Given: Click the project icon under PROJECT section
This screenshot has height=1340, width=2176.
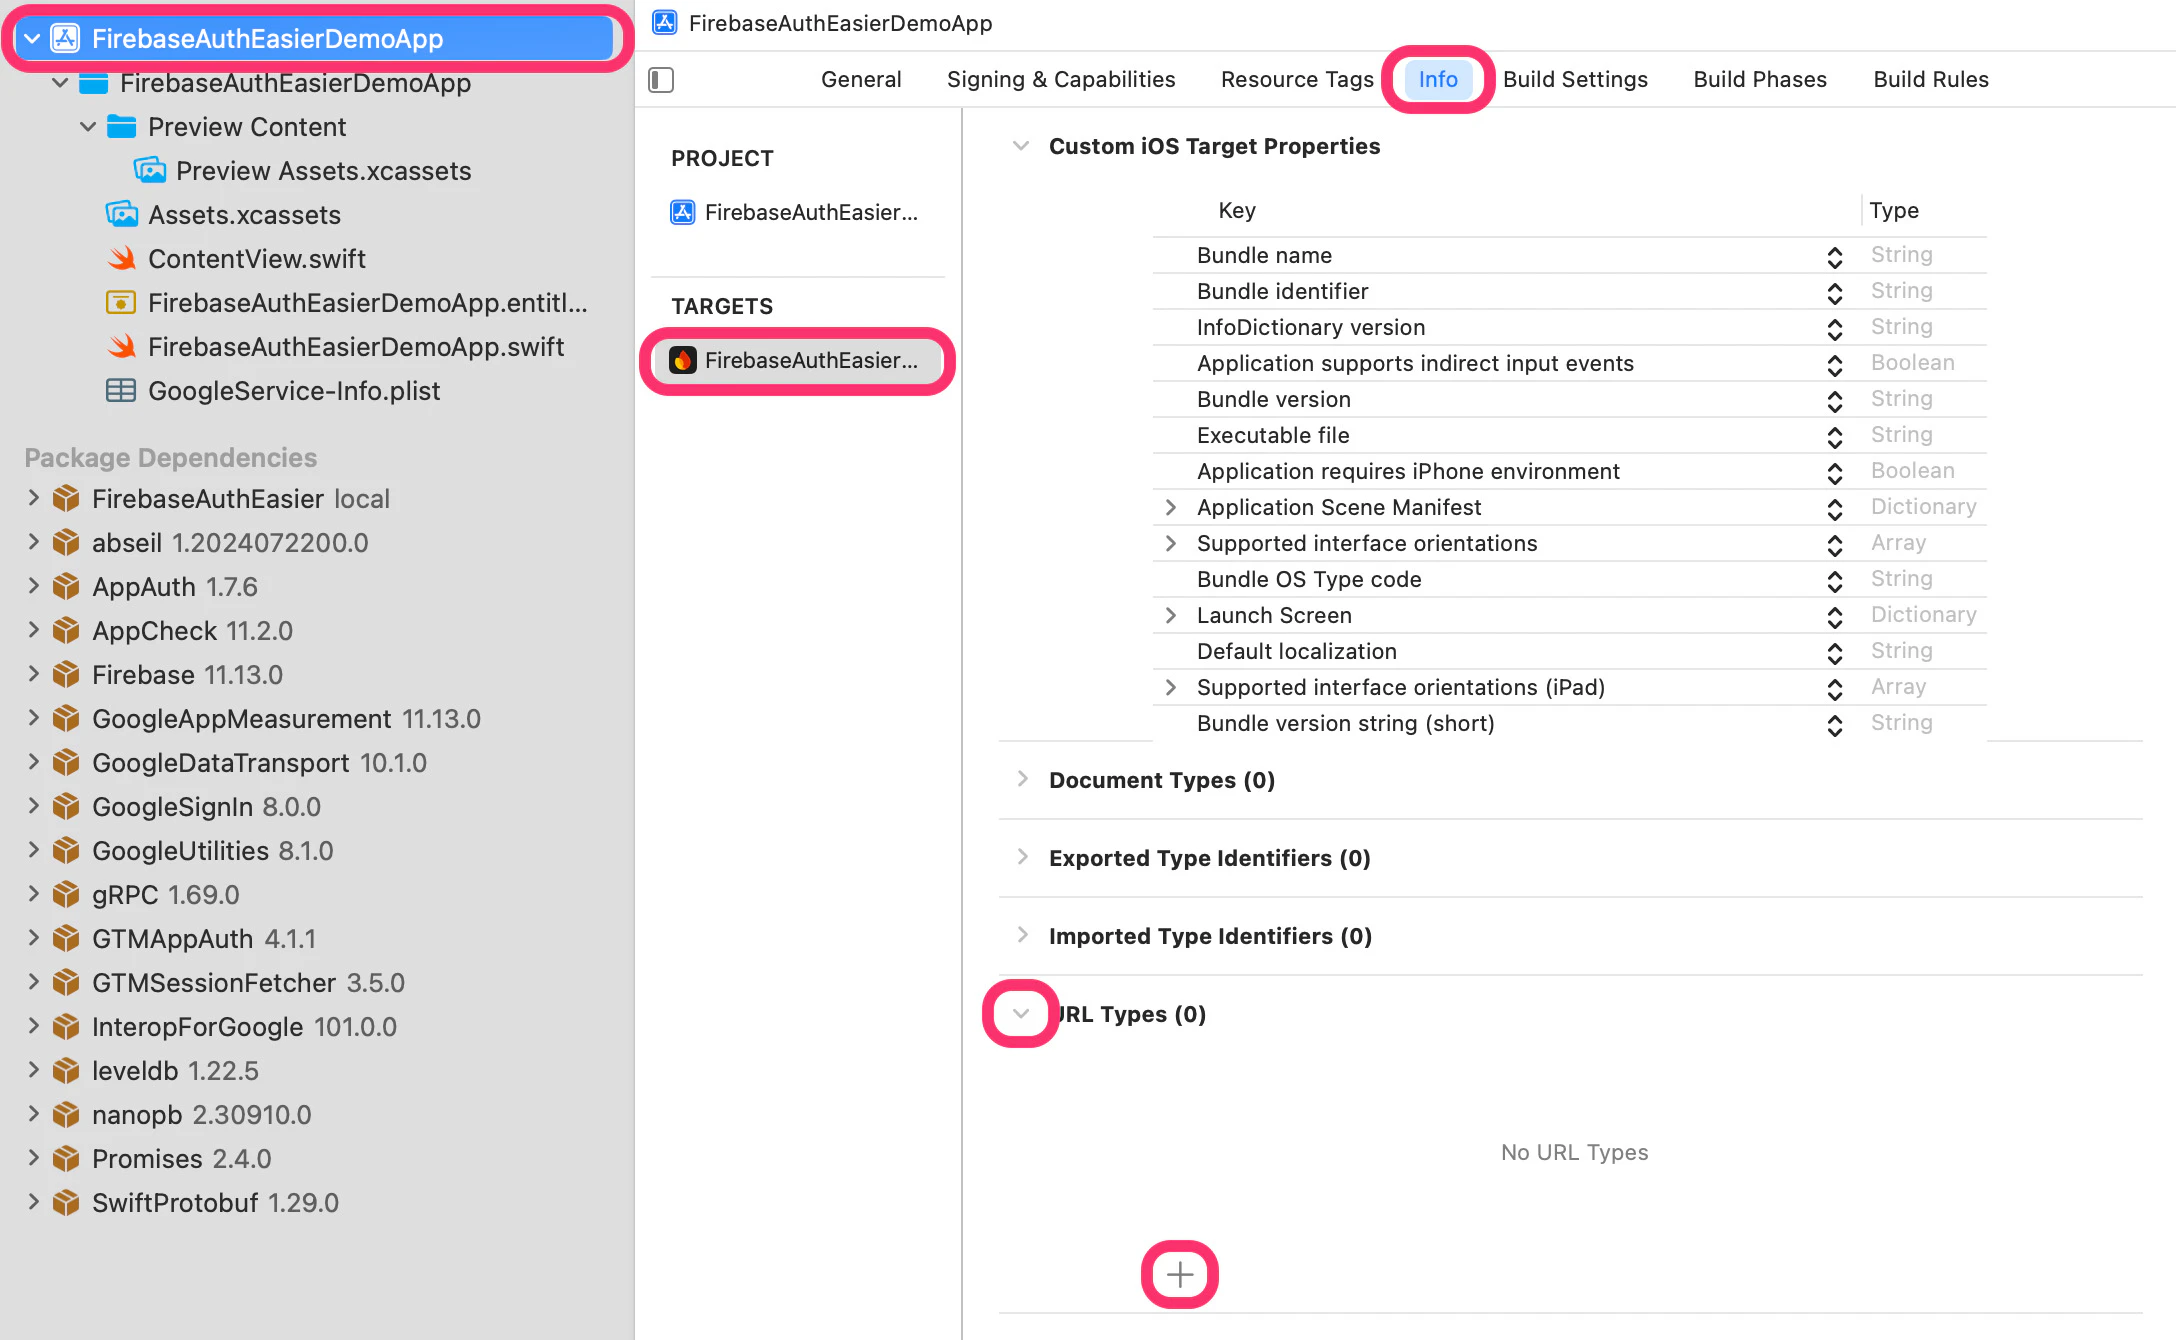Looking at the screenshot, I should pos(683,212).
